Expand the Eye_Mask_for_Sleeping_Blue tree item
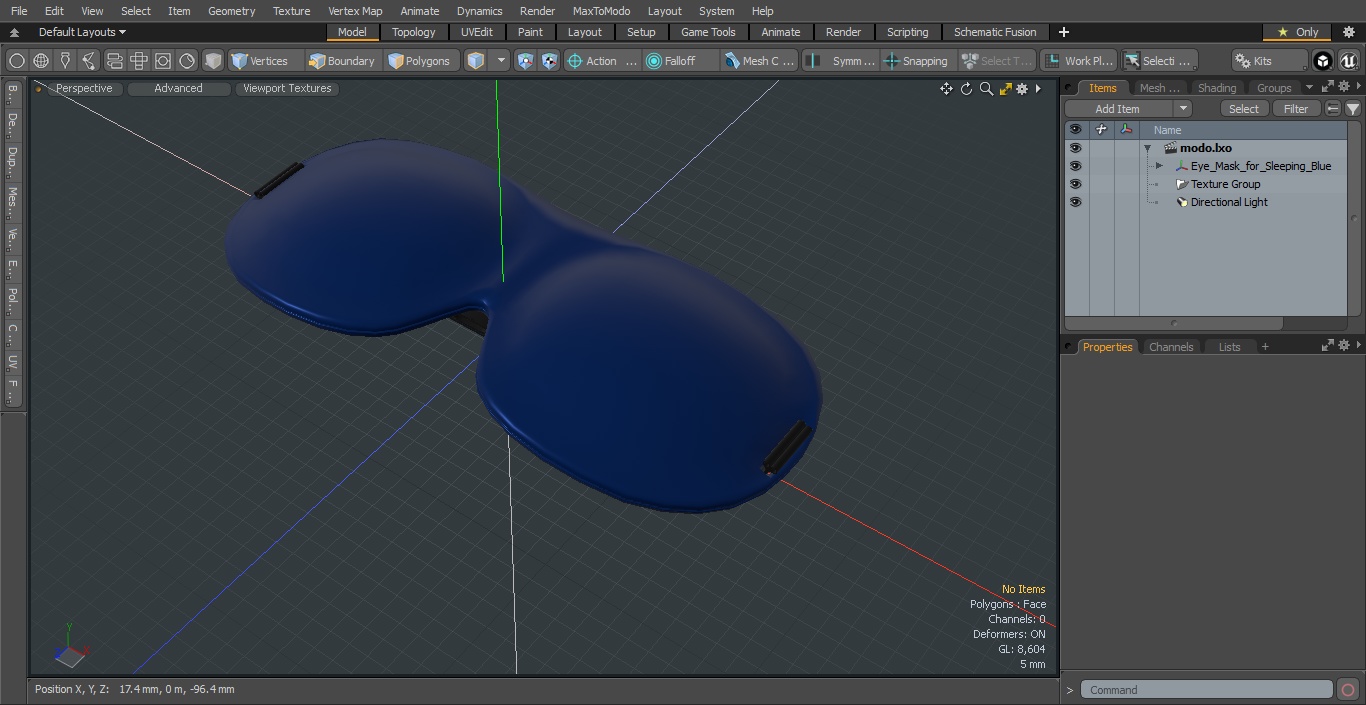Viewport: 1366px width, 705px height. tap(1159, 166)
